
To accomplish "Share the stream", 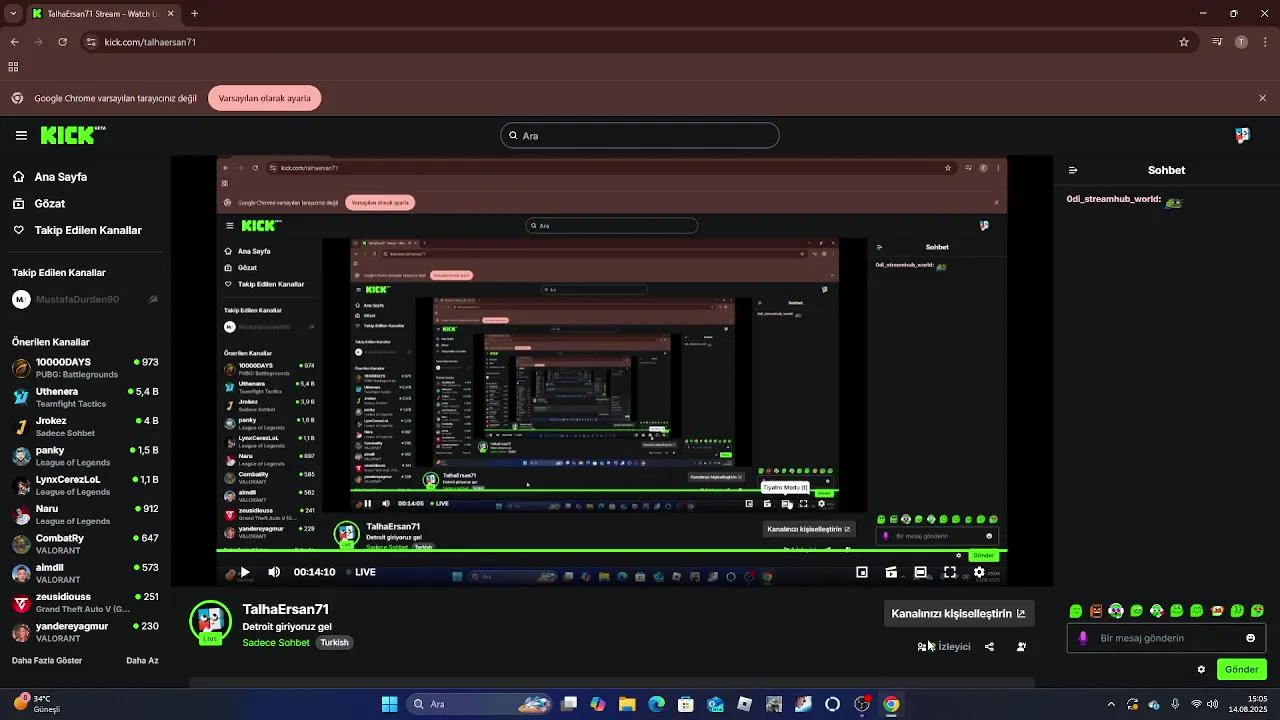I will tap(989, 646).
